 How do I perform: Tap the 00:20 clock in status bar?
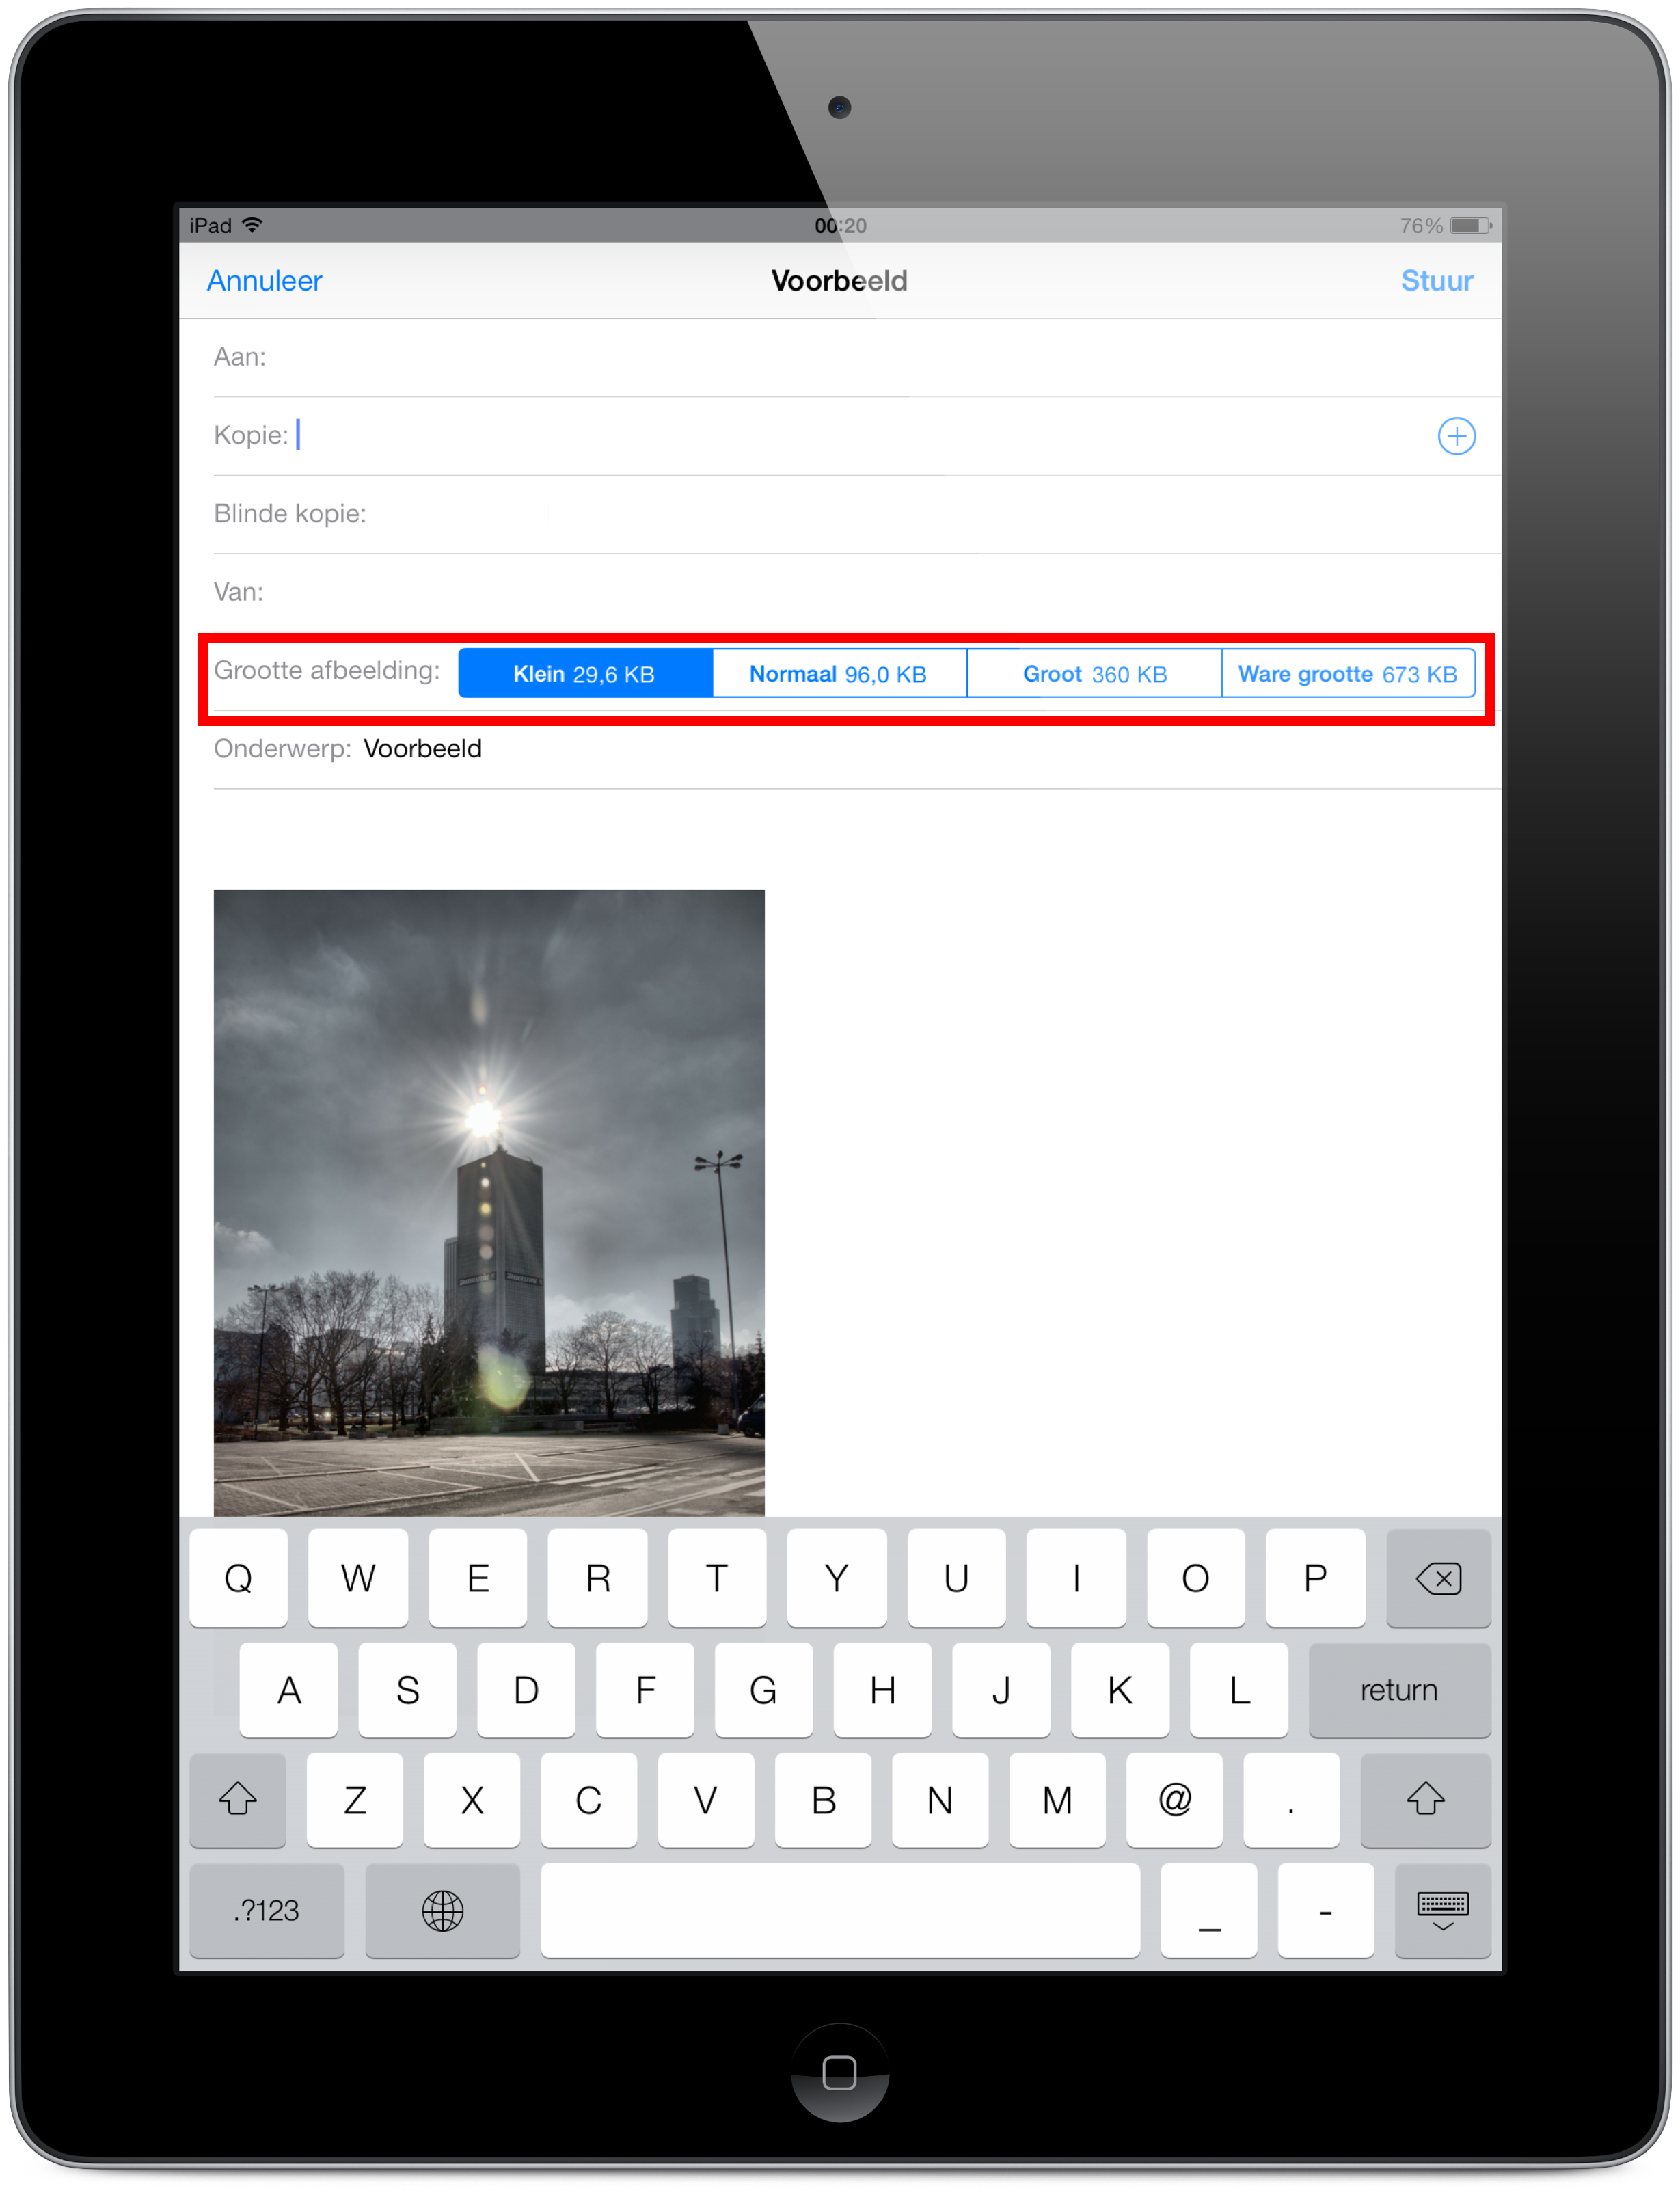(x=840, y=226)
